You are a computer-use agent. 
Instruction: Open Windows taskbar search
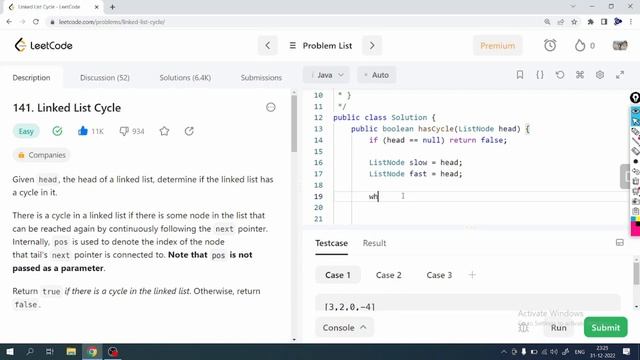30,351
